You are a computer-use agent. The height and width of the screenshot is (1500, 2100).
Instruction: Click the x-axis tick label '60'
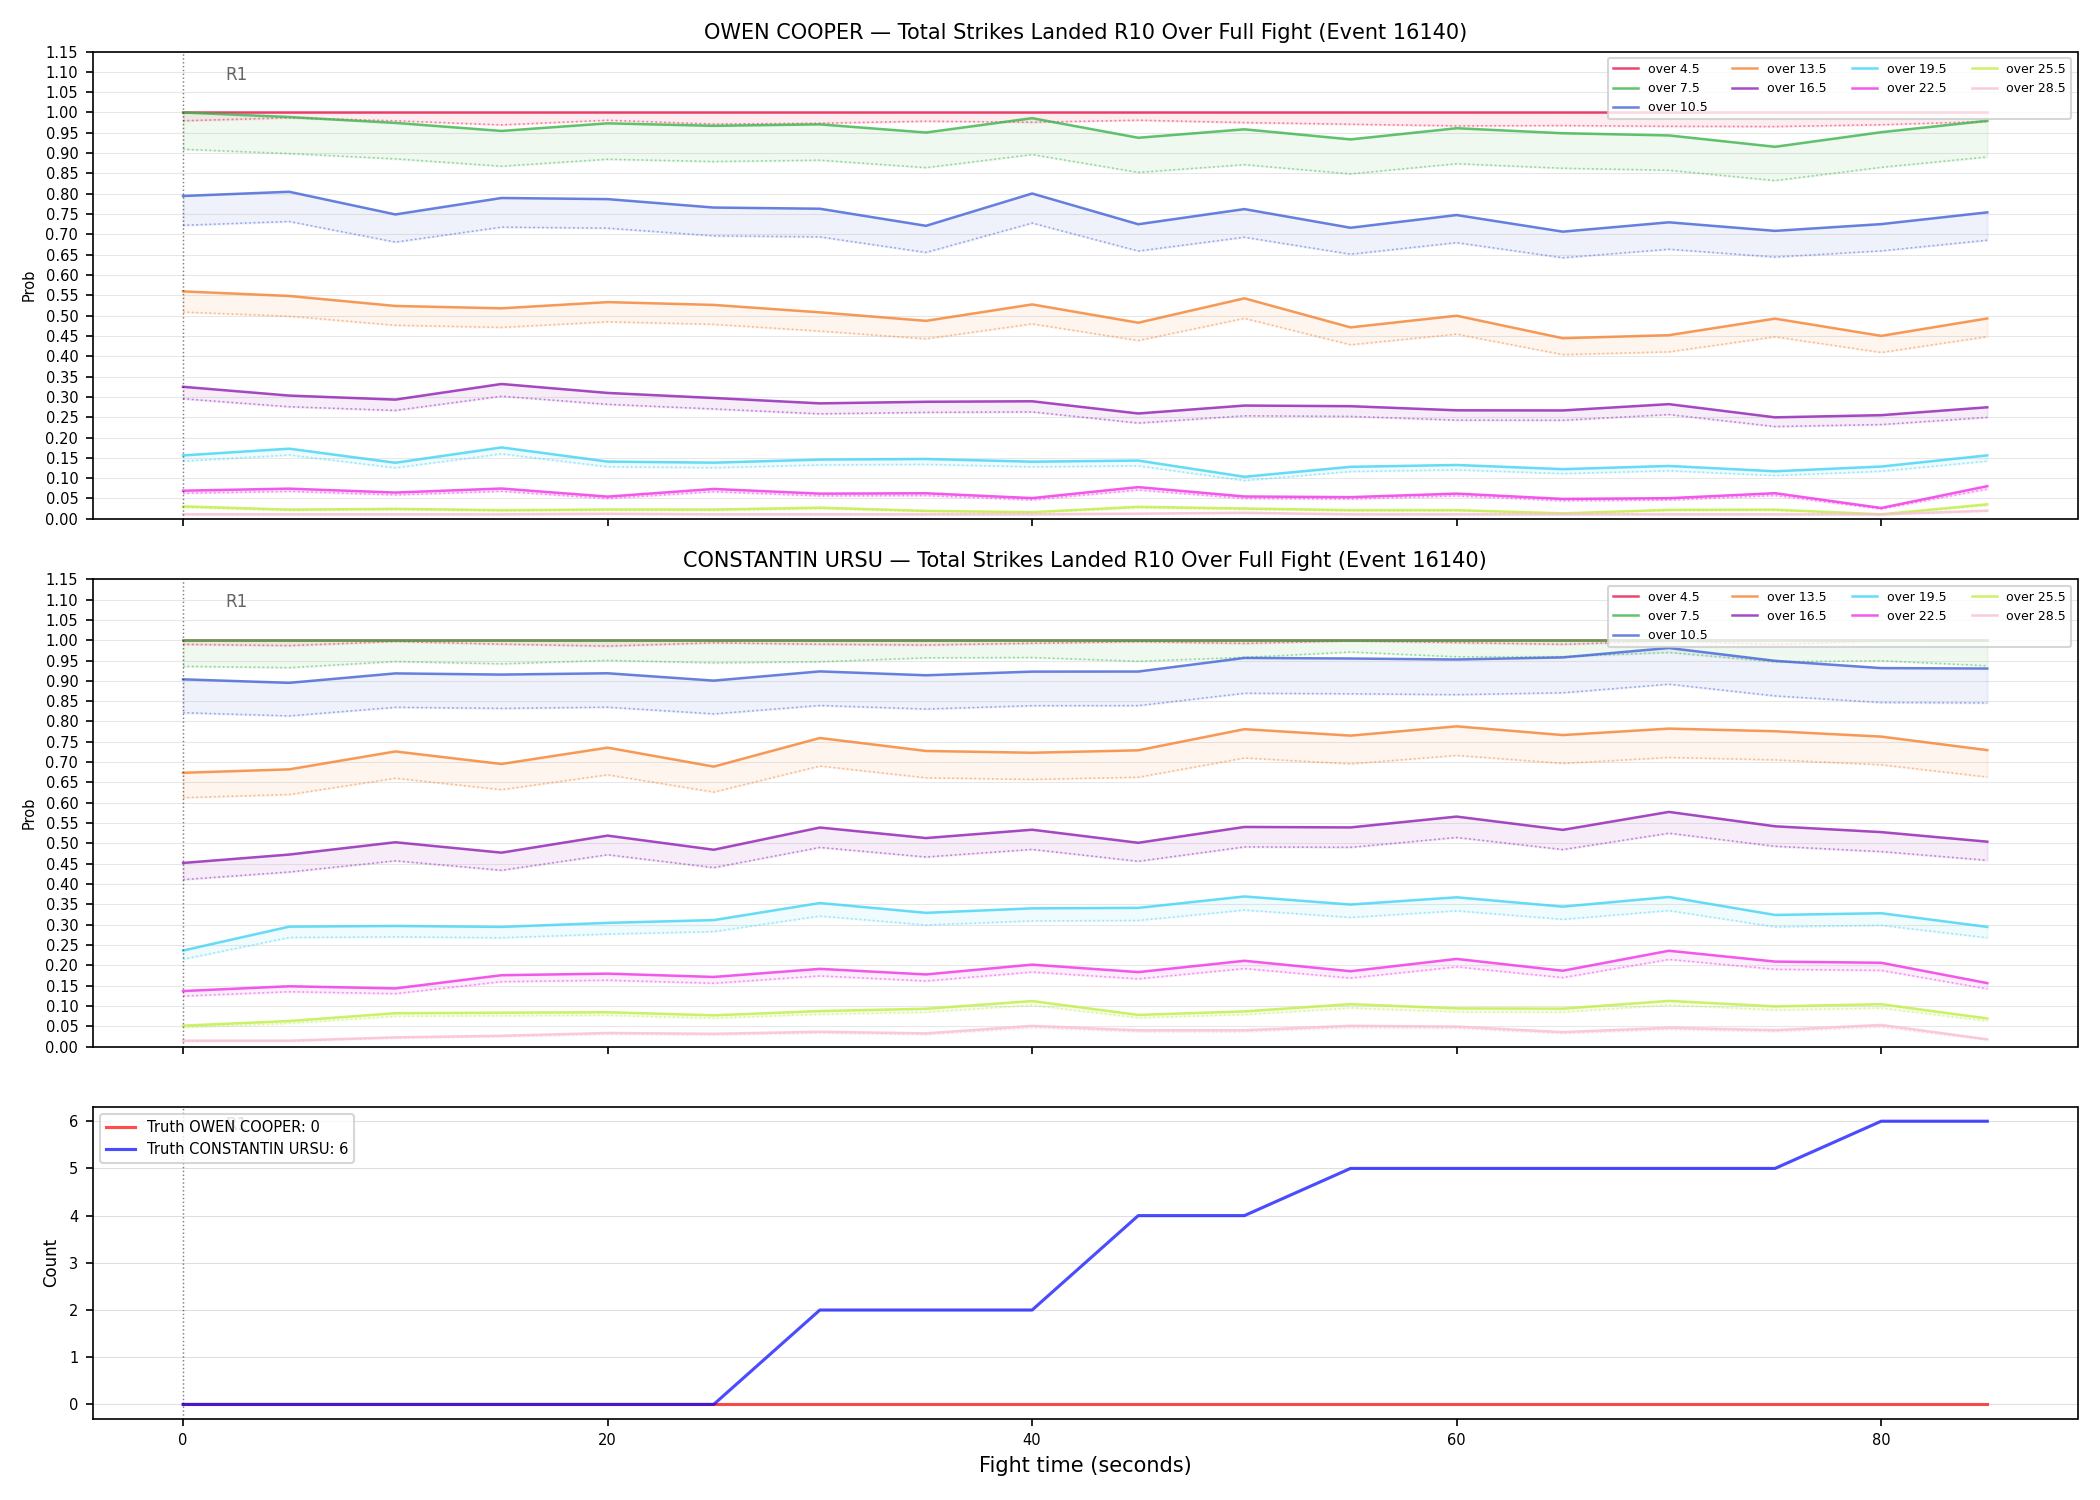coord(1456,1440)
